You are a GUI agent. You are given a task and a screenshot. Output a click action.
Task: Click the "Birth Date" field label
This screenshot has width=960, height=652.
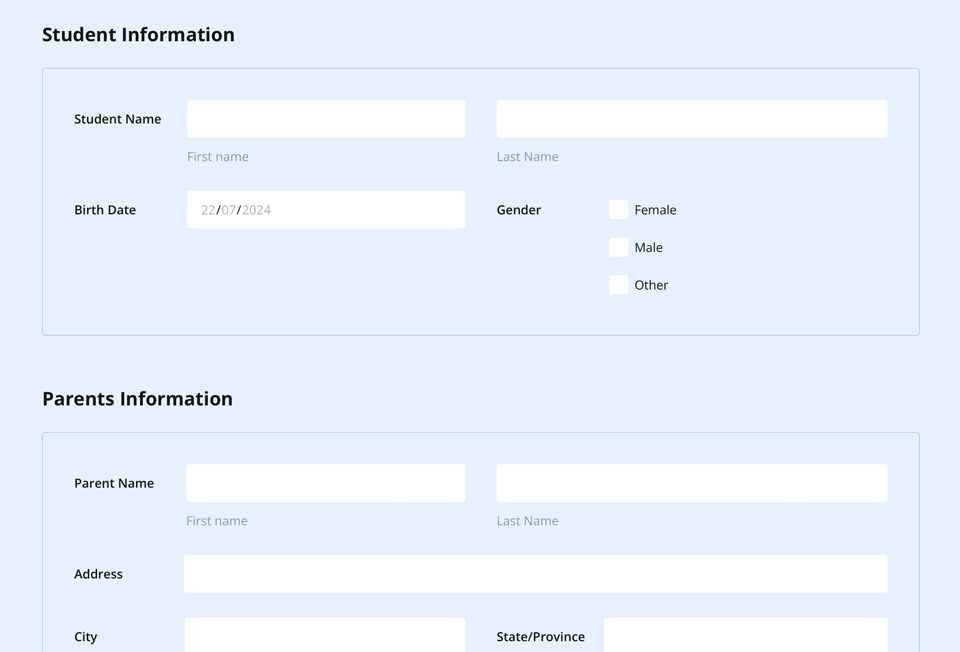[105, 210]
